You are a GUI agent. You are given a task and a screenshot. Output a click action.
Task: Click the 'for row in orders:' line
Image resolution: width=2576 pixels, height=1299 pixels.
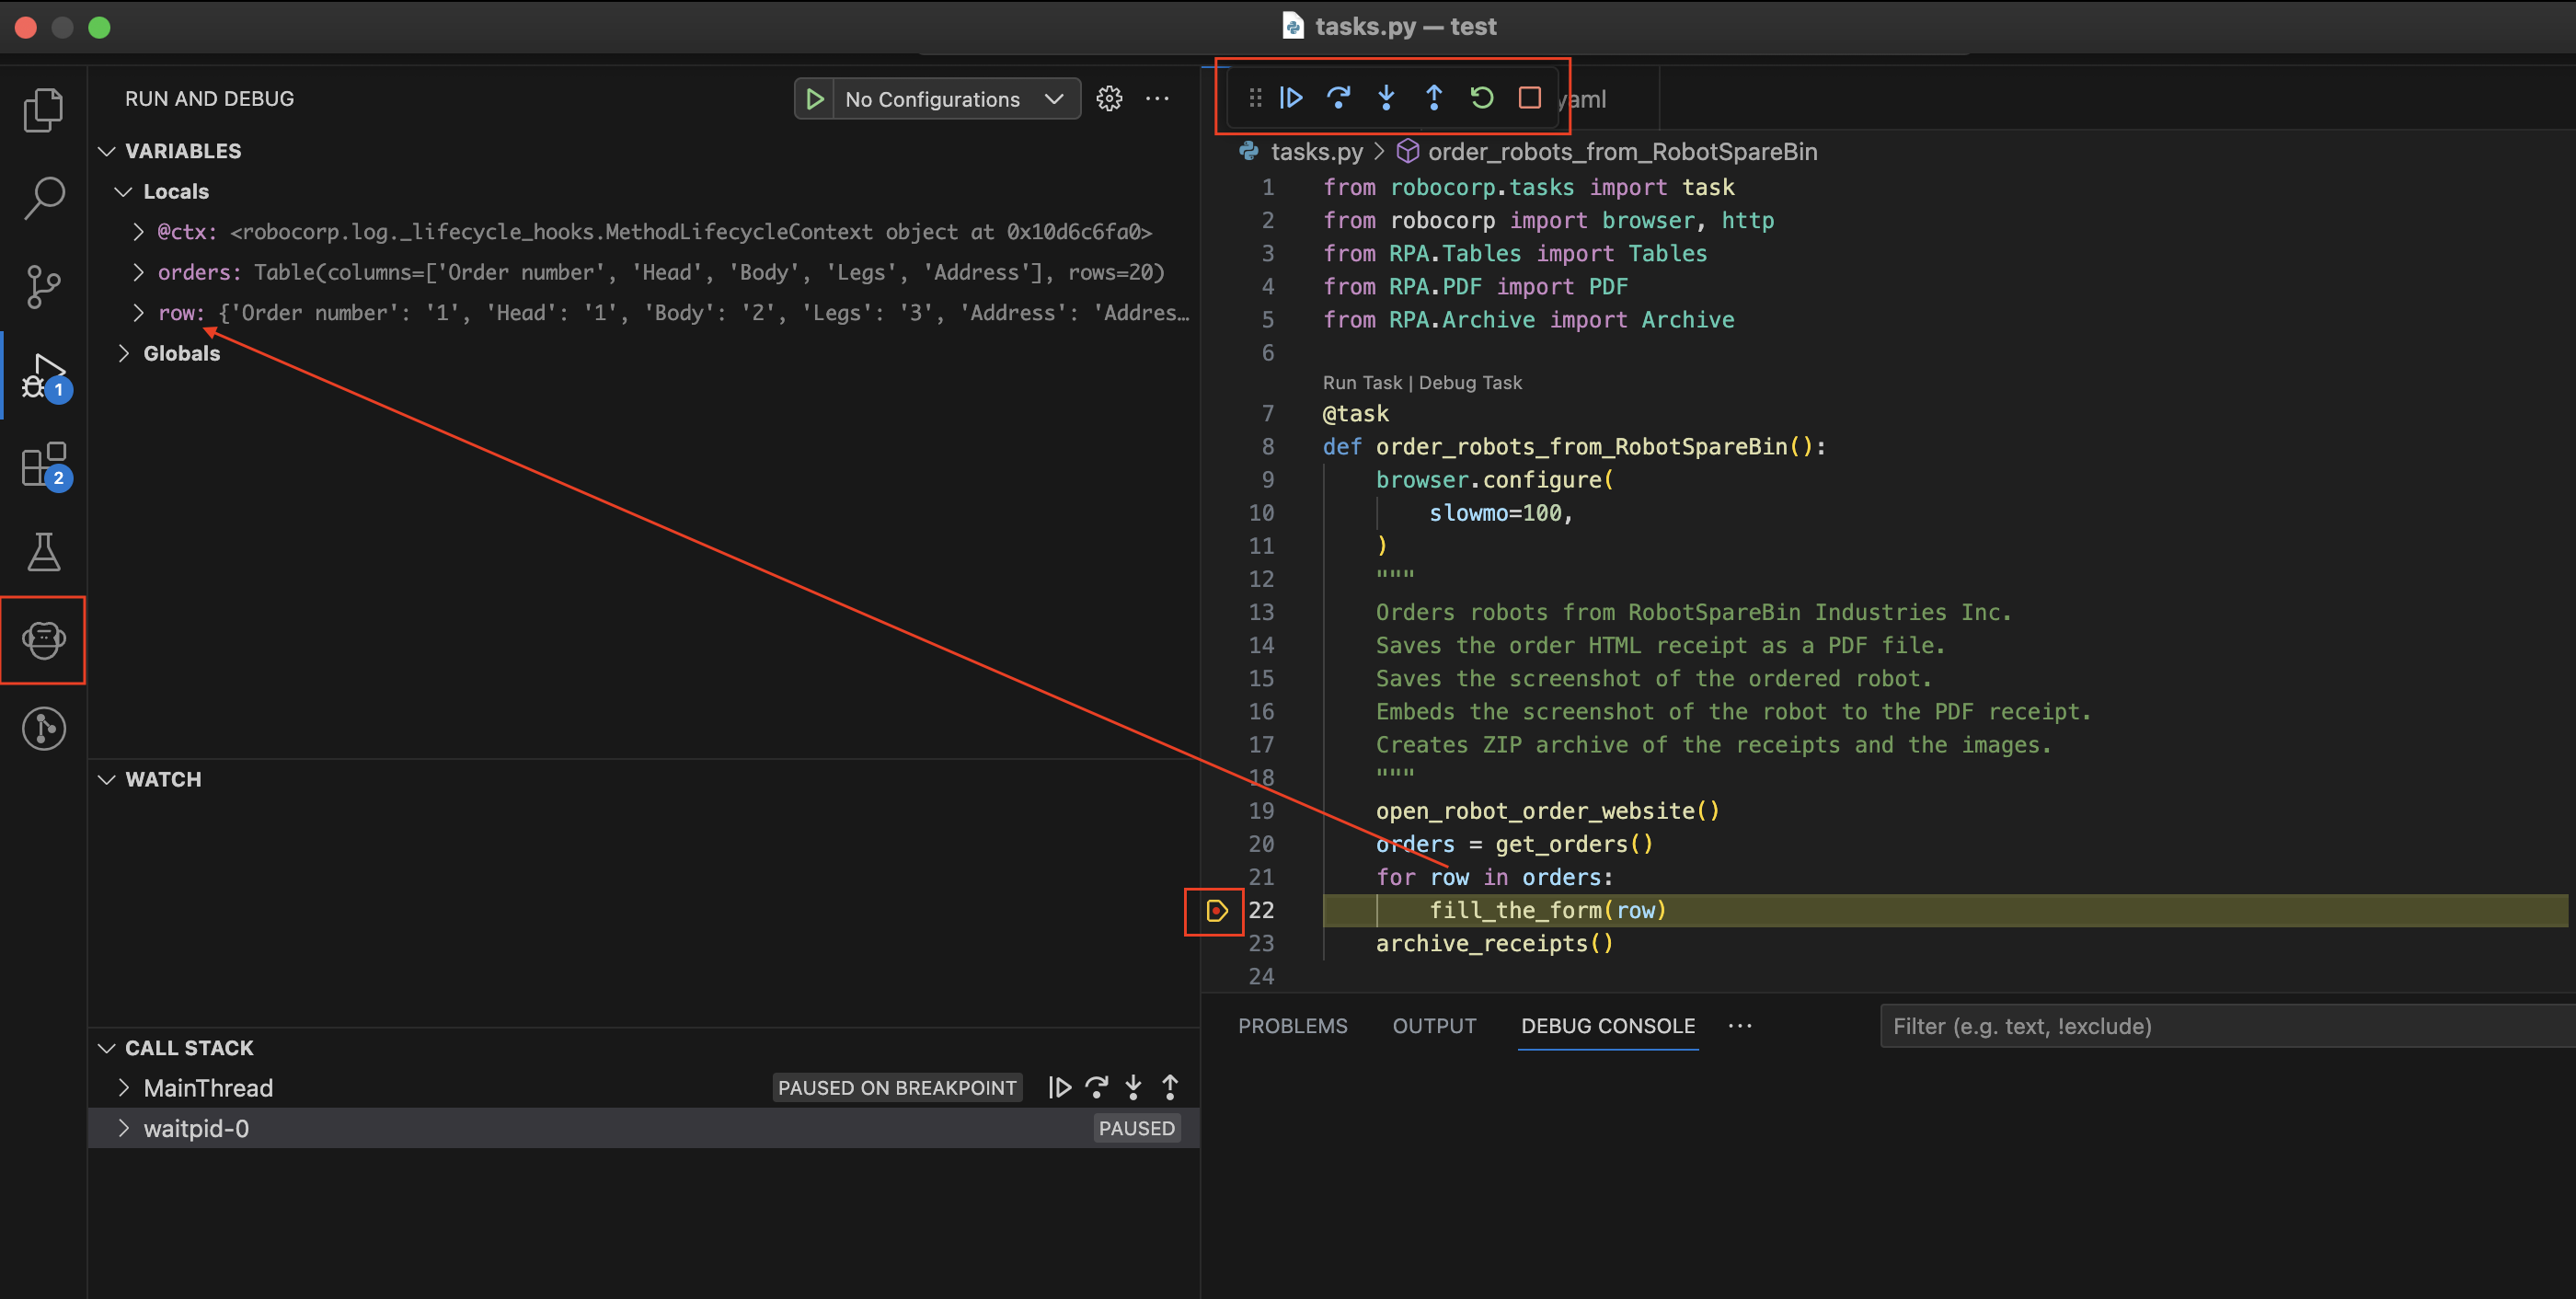click(x=1494, y=878)
